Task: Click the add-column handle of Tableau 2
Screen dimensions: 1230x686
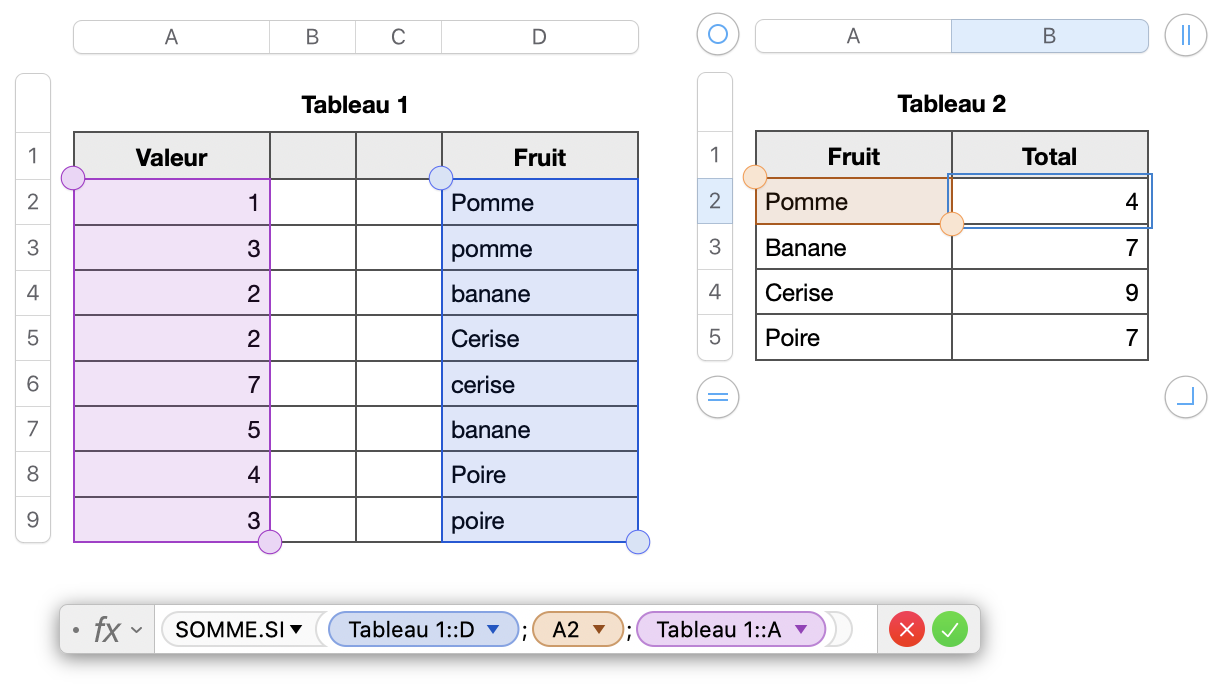Action: click(x=1185, y=36)
